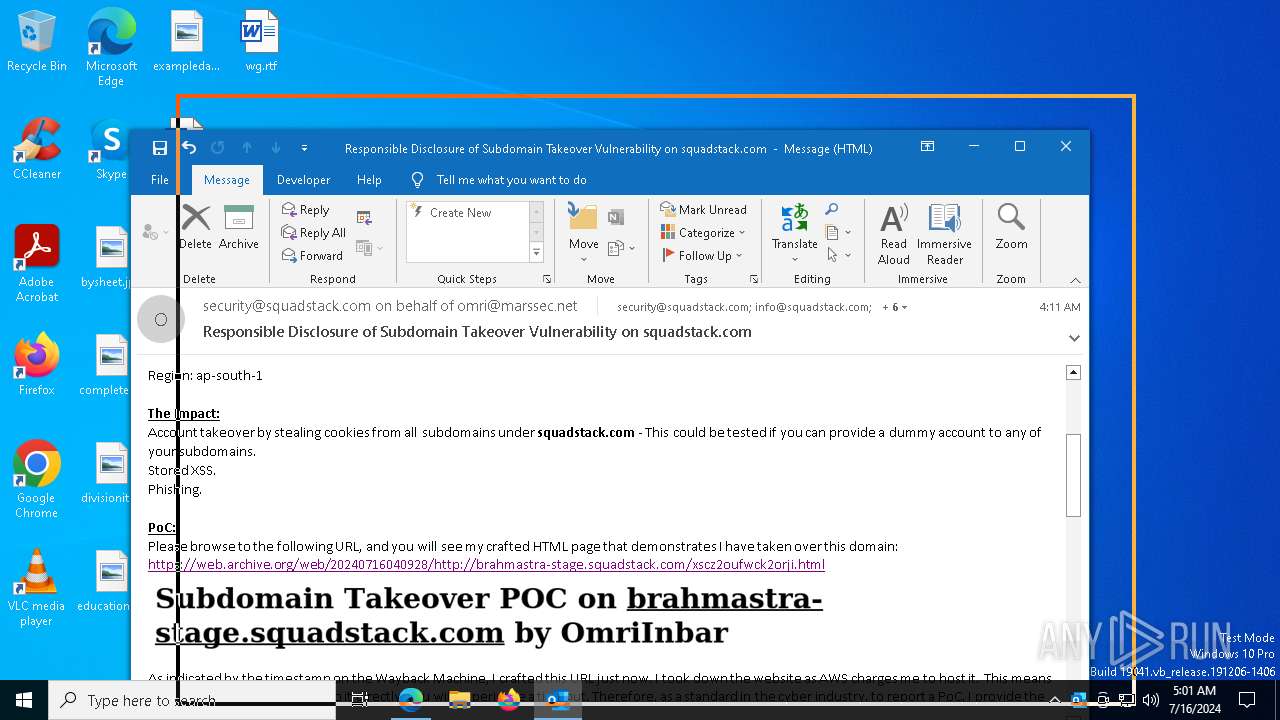1280x720 pixels.
Task: Expand the +6 more recipients list
Action: pos(895,307)
